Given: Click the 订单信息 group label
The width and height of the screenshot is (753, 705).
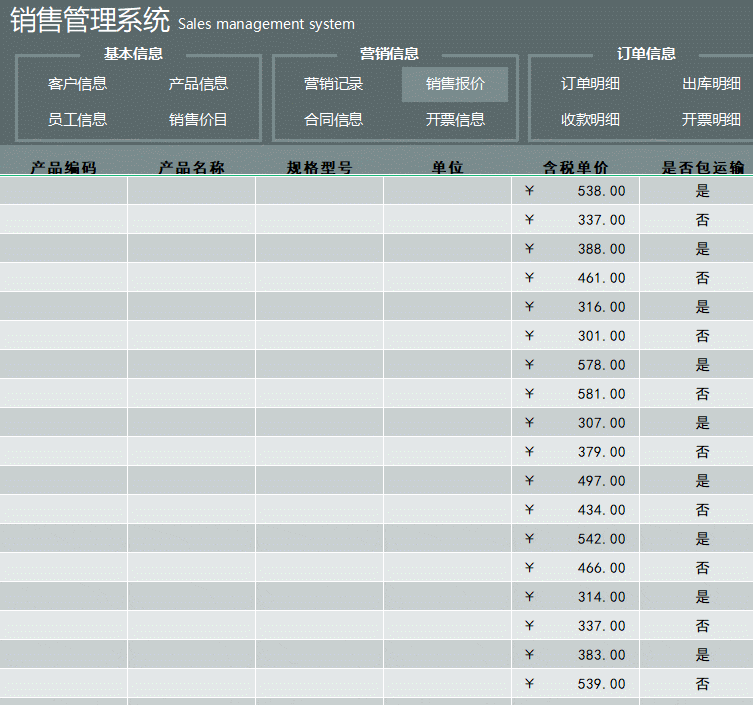Looking at the screenshot, I should pyautogui.click(x=646, y=53).
